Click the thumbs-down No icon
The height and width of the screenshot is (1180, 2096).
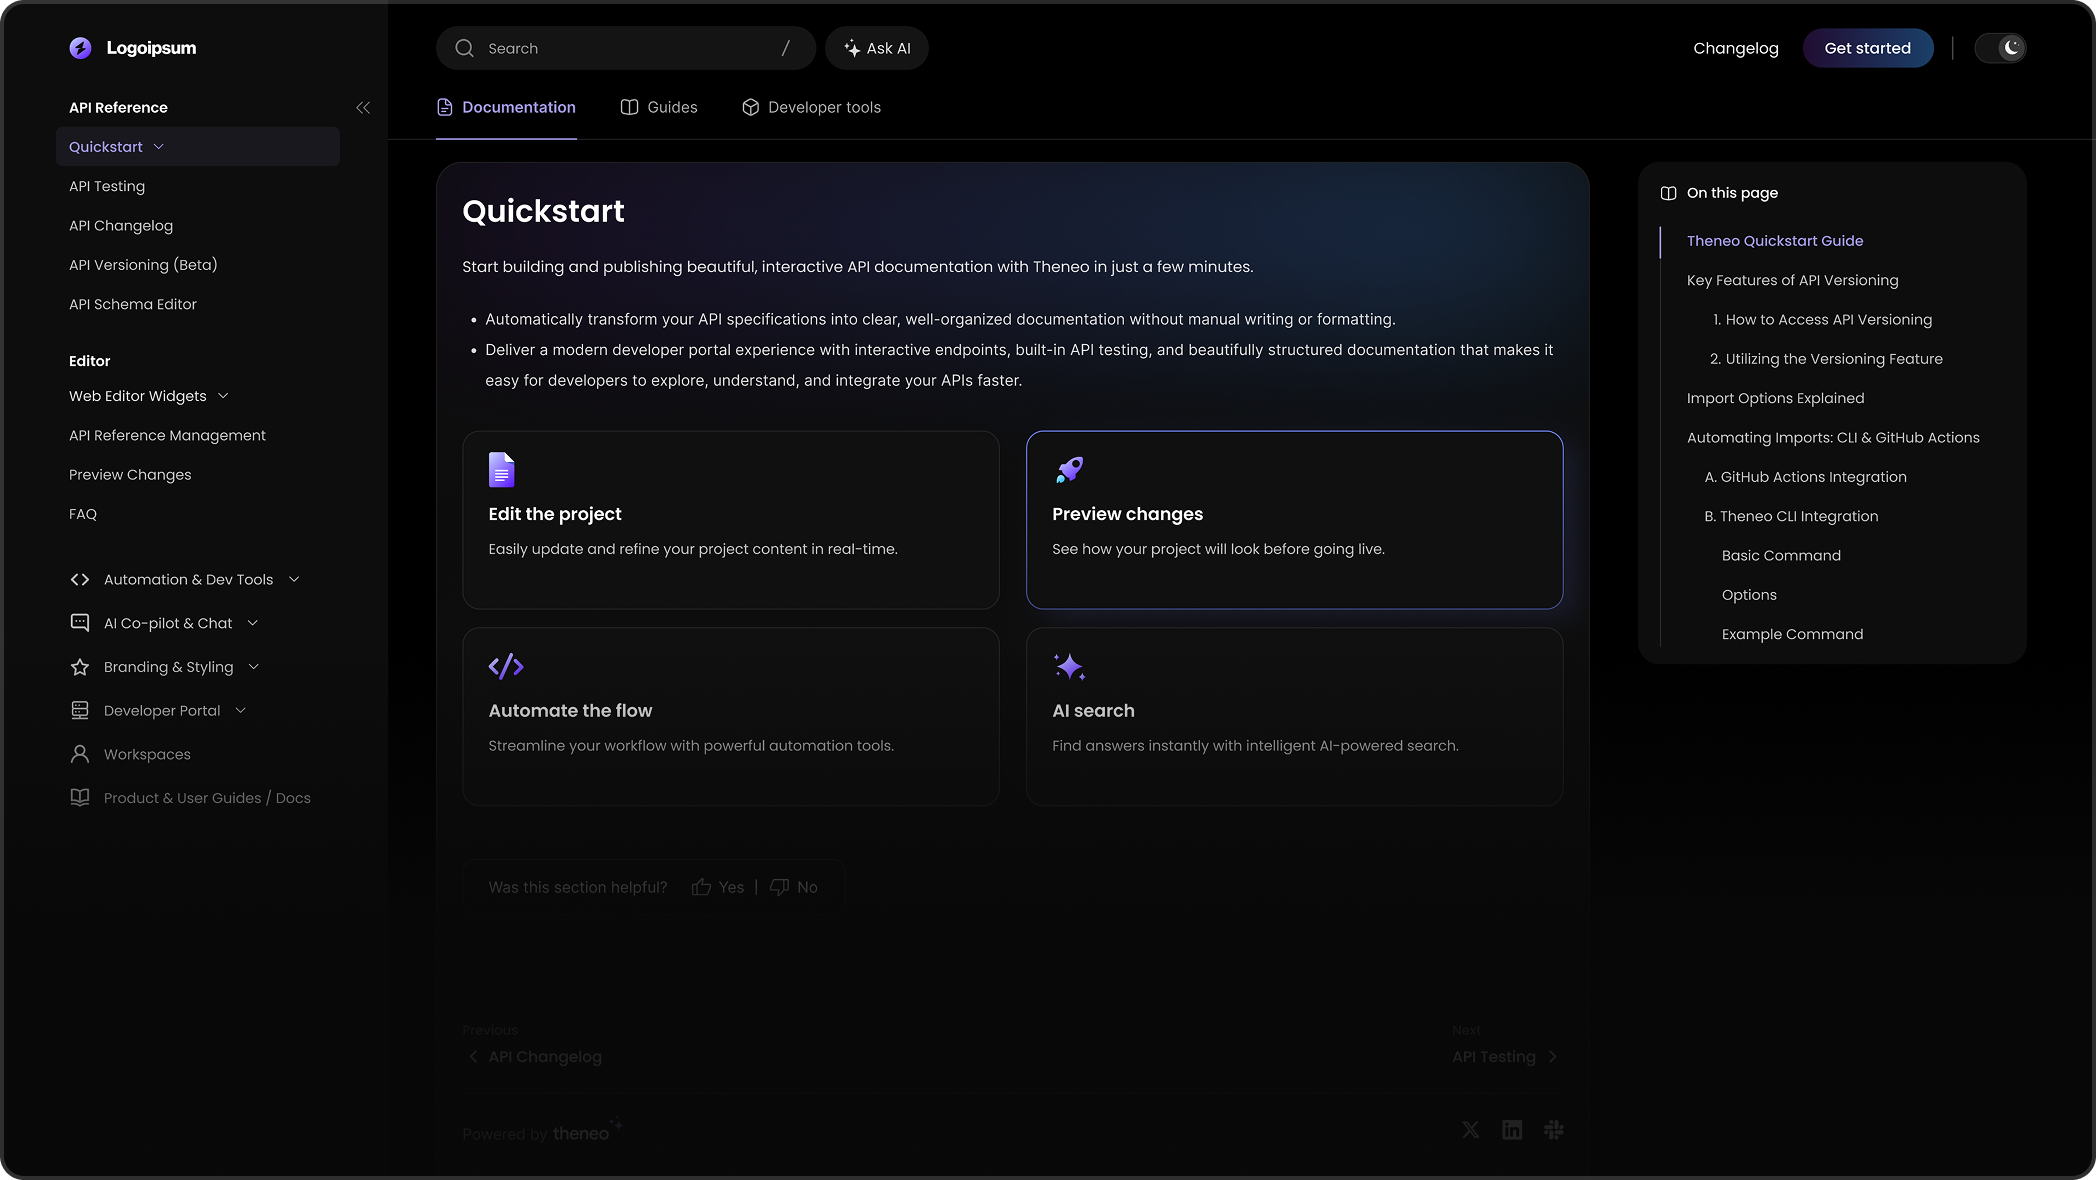779,887
